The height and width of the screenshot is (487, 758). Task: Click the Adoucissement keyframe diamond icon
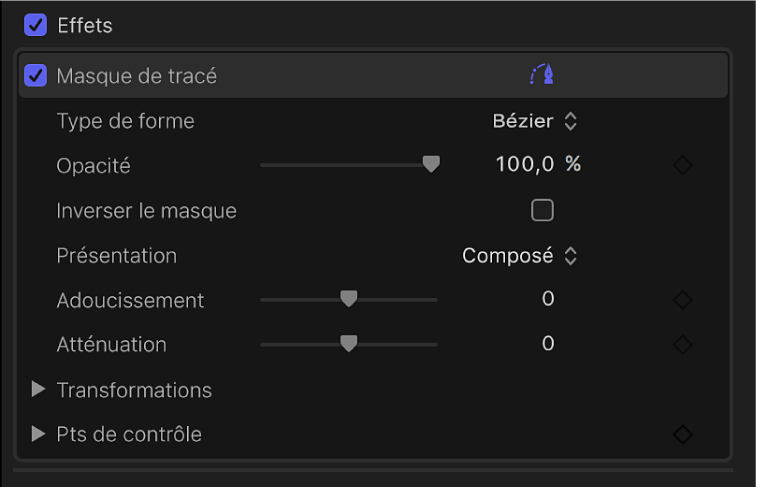[683, 300]
